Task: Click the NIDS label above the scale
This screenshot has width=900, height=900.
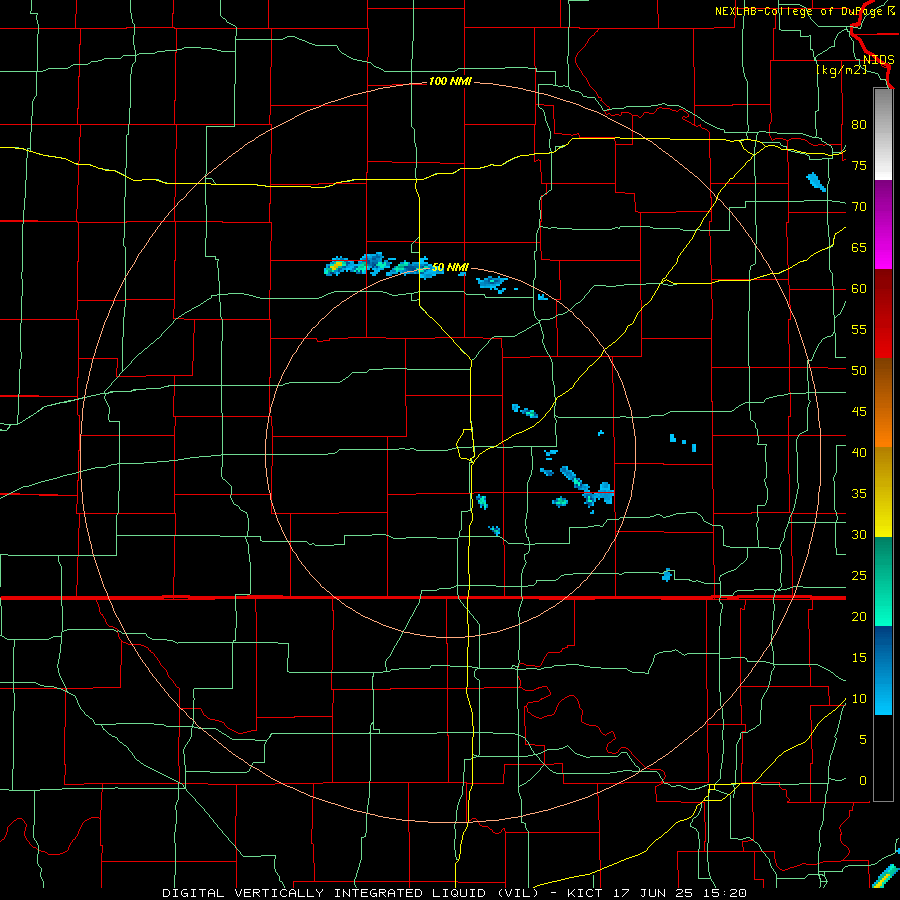Action: tap(878, 60)
